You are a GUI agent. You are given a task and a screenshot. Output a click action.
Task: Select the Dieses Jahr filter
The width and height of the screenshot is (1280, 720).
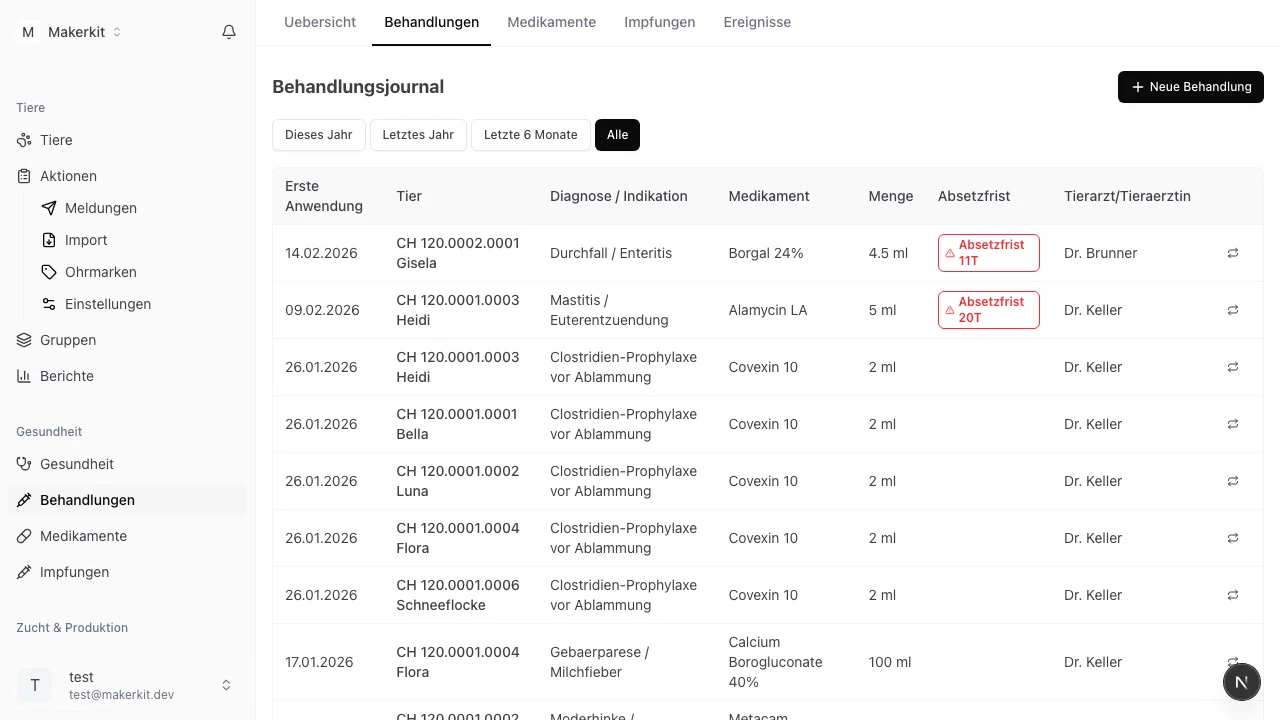[x=318, y=135]
